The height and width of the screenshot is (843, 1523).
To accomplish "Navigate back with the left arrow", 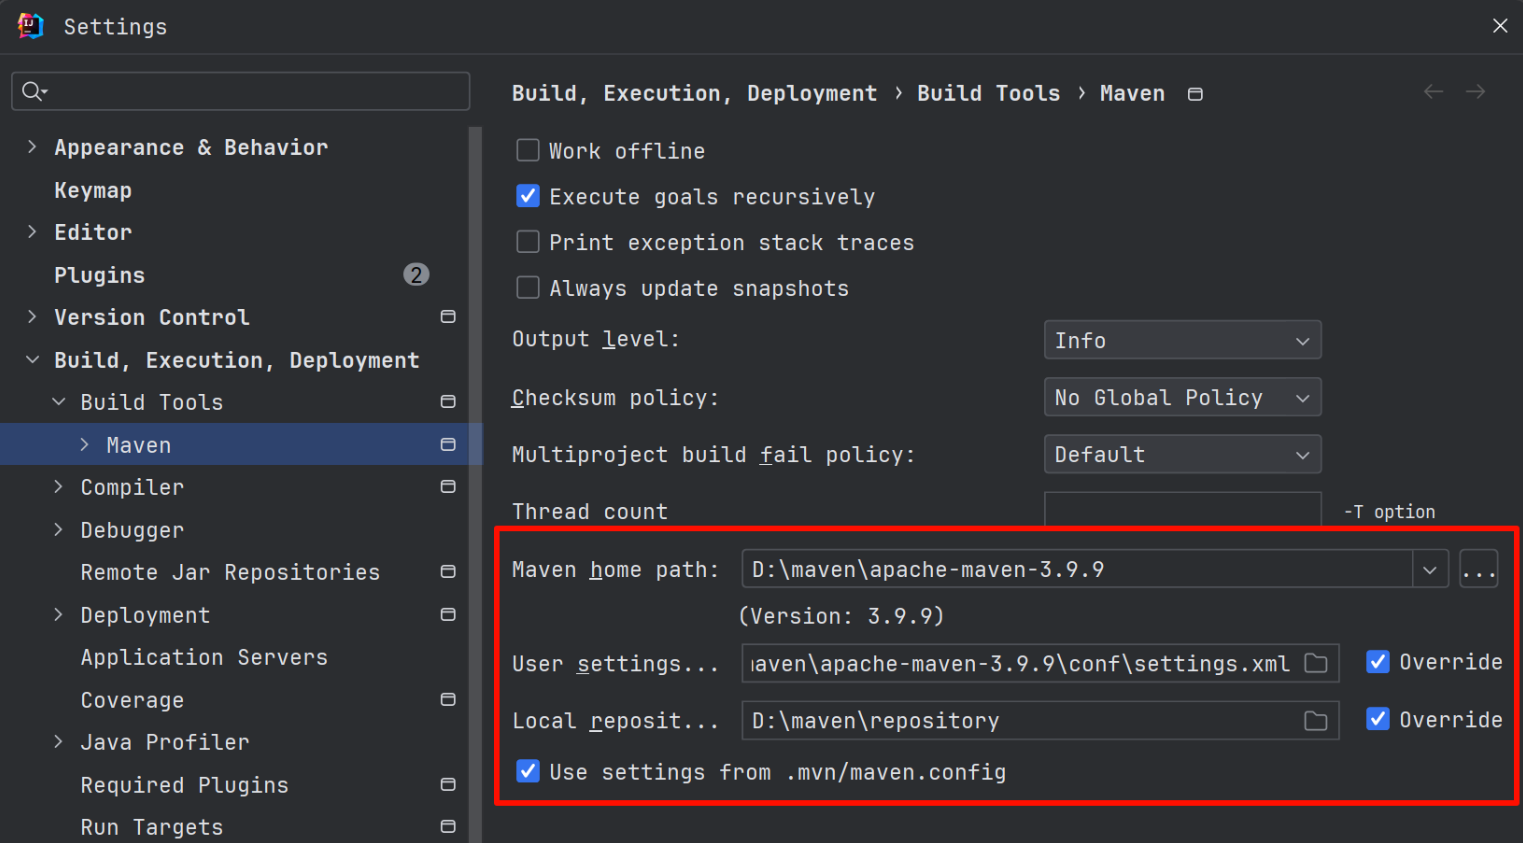I will 1433,92.
